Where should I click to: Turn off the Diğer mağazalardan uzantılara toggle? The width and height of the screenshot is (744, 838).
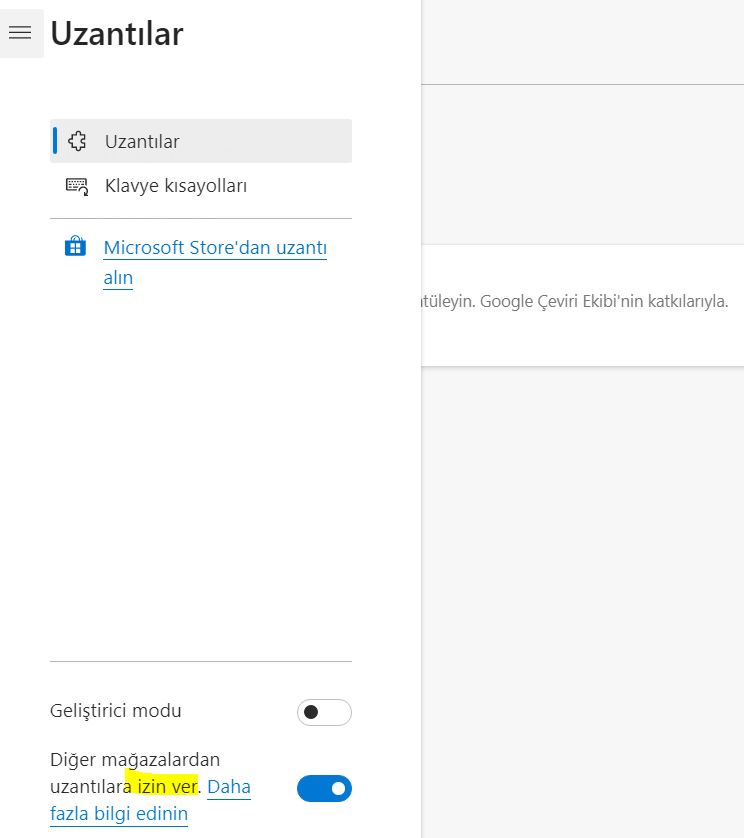pos(324,789)
